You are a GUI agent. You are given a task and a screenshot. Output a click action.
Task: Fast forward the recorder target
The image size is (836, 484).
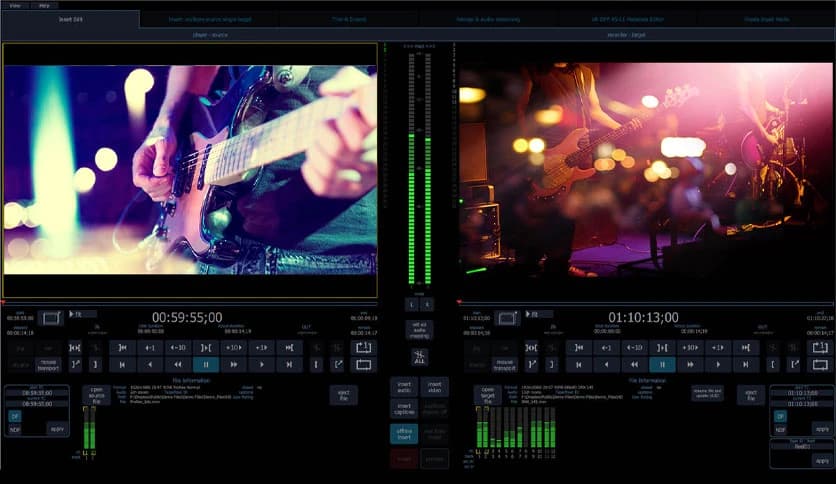pos(690,365)
